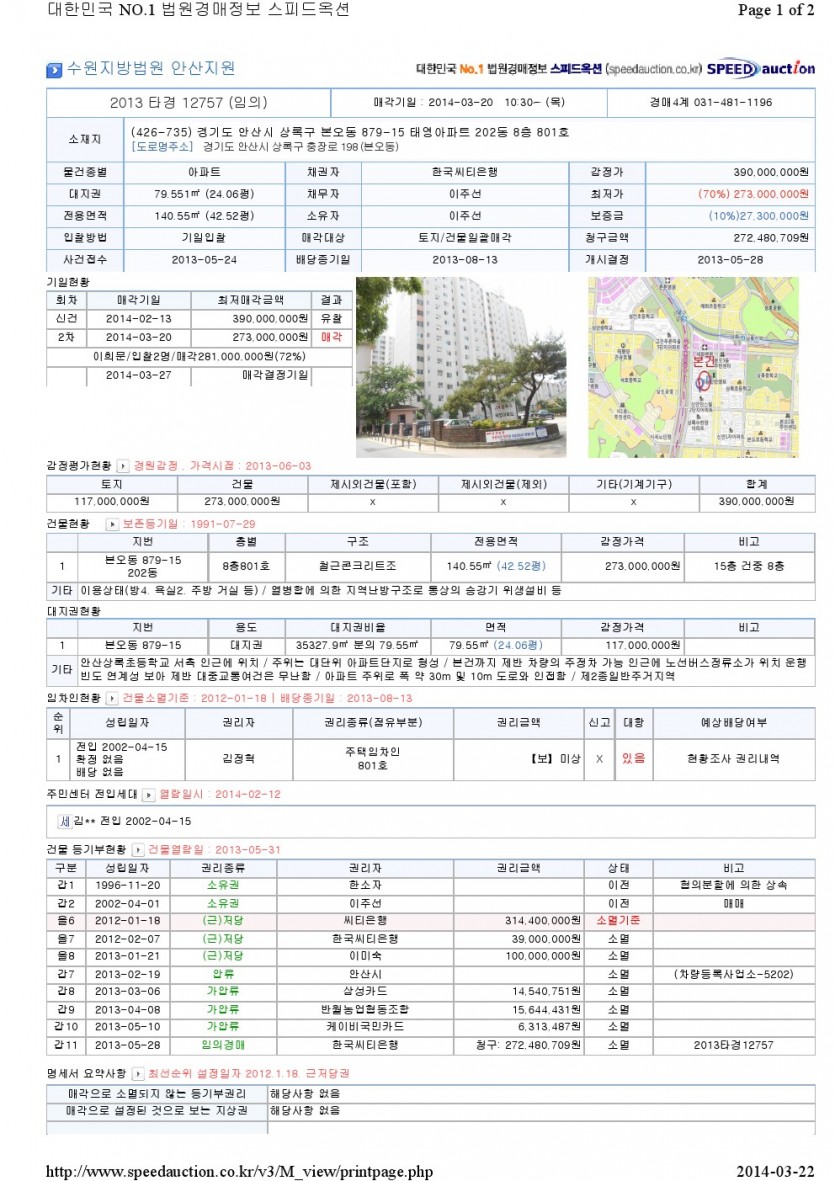Click owner 한소자 in the 갑1 row
The image size is (835, 1181).
365,886
